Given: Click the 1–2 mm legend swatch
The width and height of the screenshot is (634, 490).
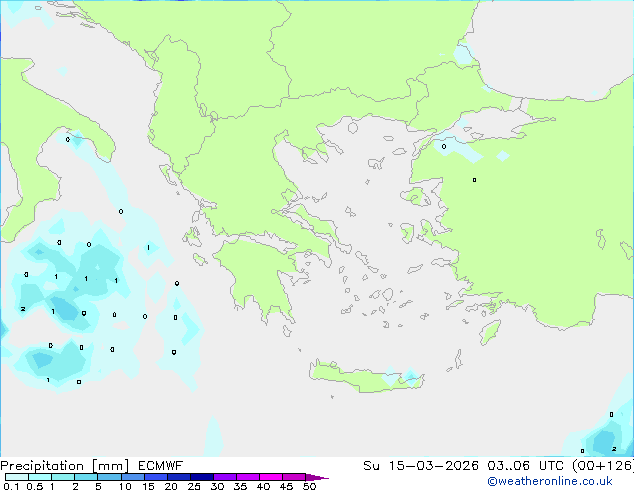Looking at the screenshot, I should tap(63, 477).
